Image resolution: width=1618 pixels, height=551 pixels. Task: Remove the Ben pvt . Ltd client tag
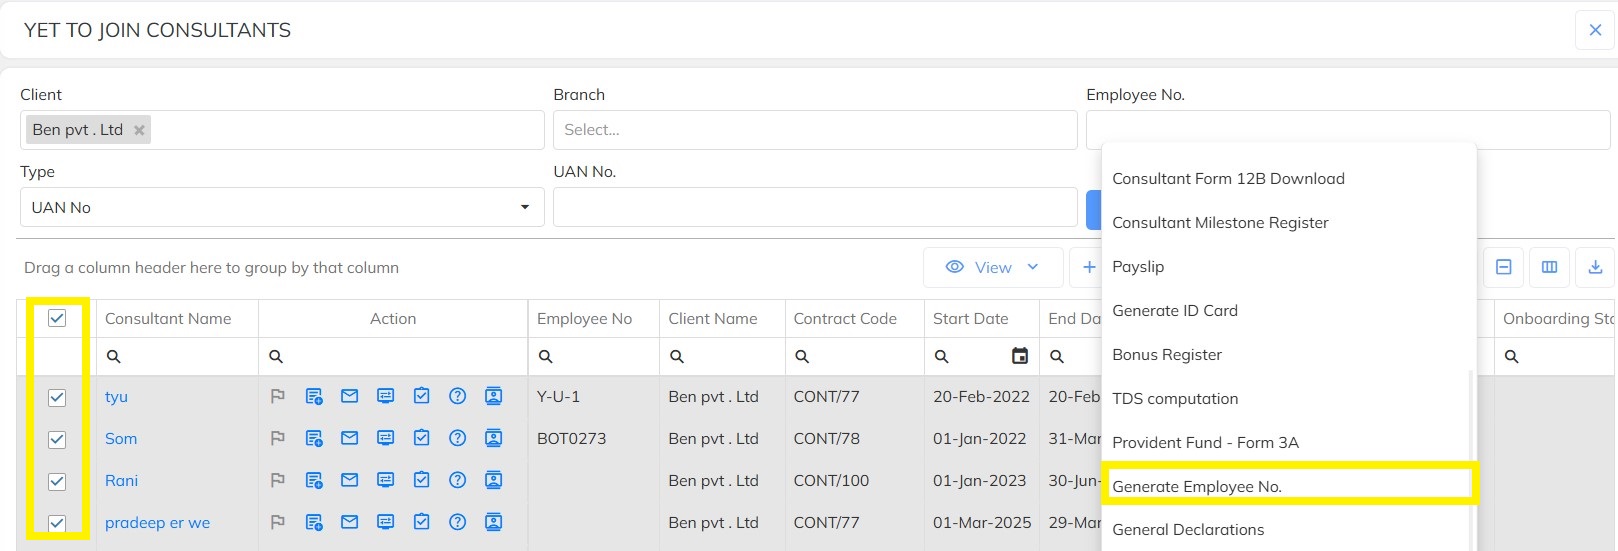139,130
